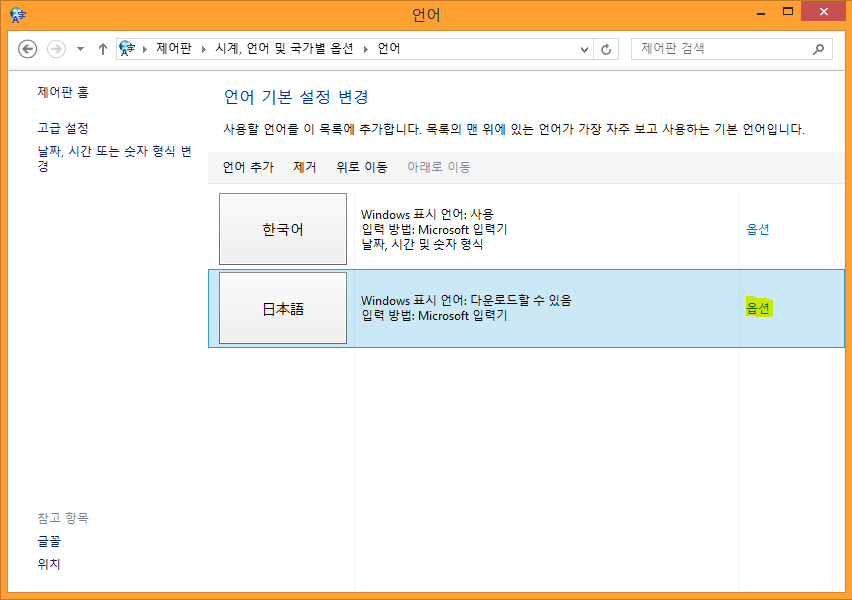The width and height of the screenshot is (852, 600).
Task: Click the text '날짜, 시간 및 숫자 형식'
Action: tap(422, 245)
